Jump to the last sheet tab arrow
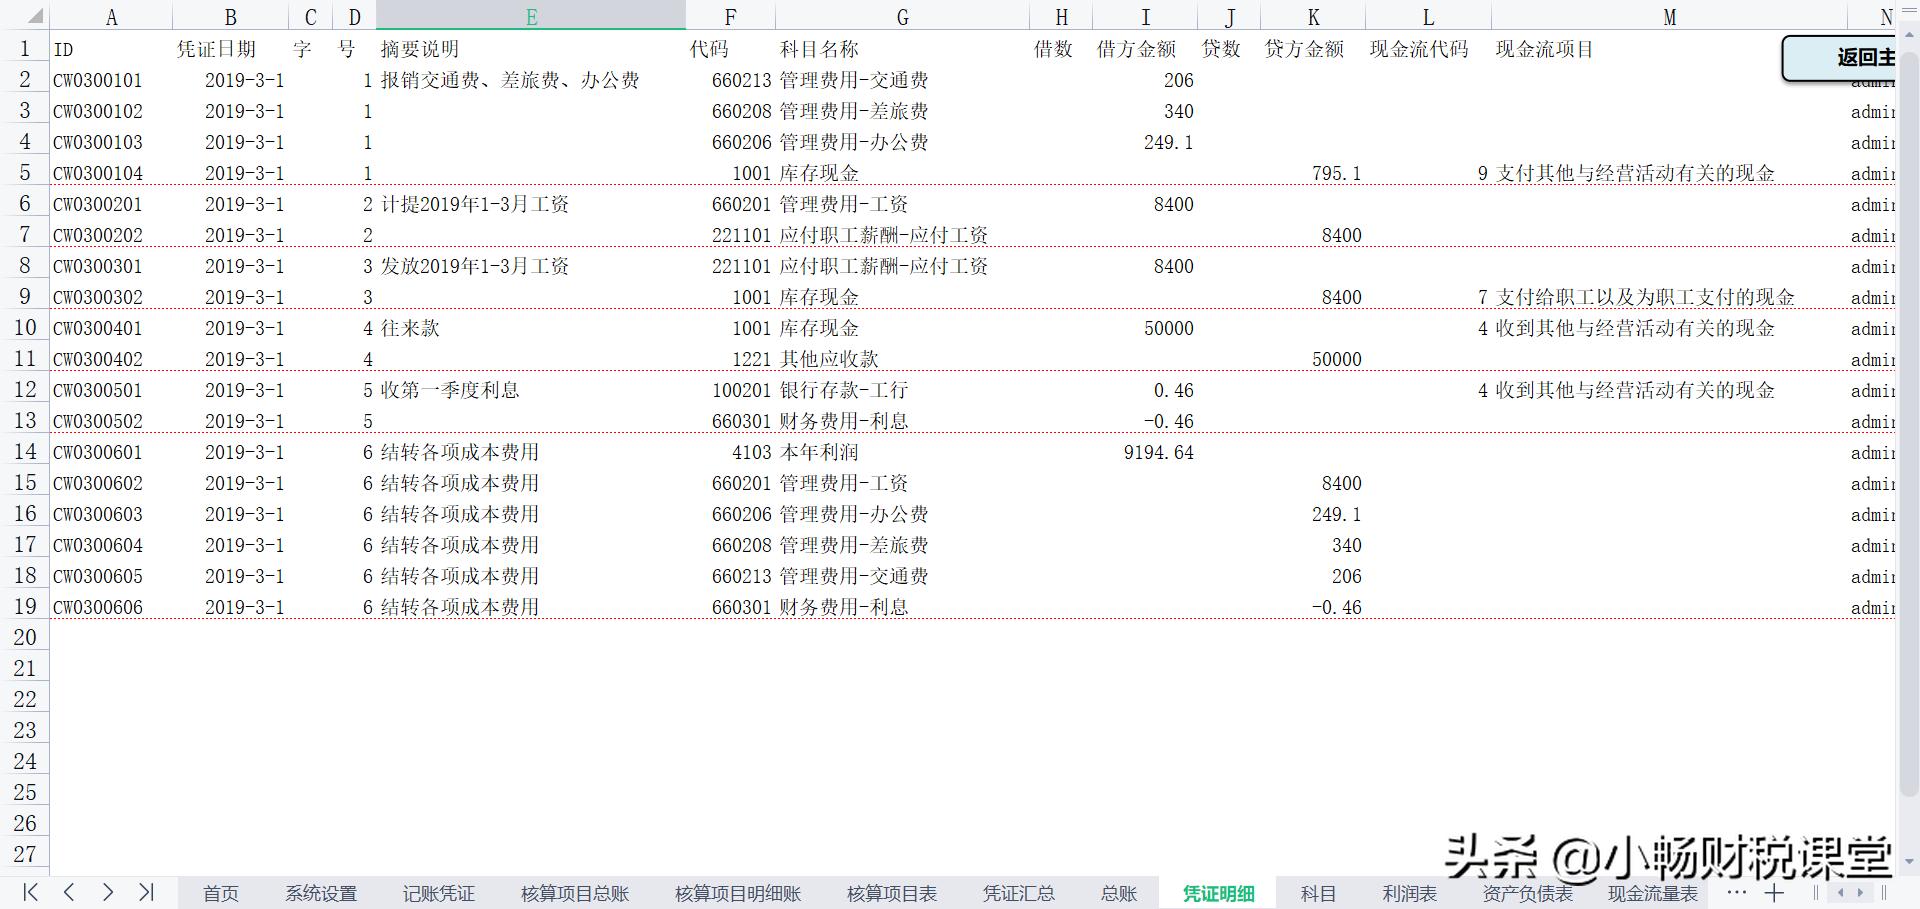 146,892
